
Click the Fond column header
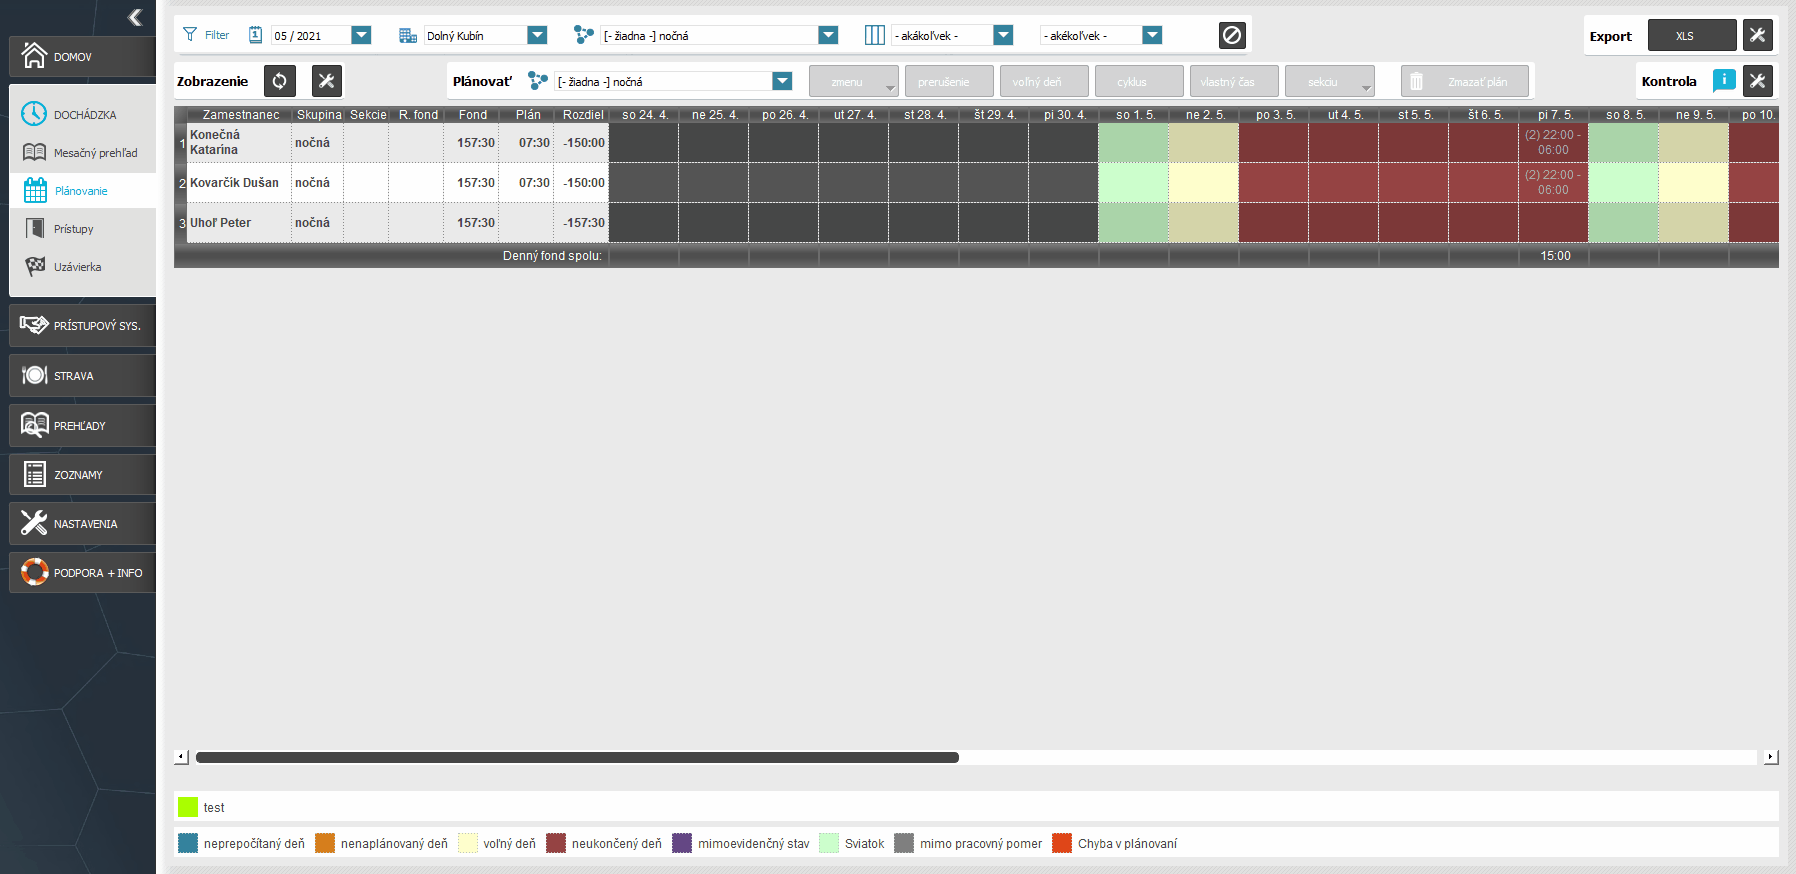473,115
